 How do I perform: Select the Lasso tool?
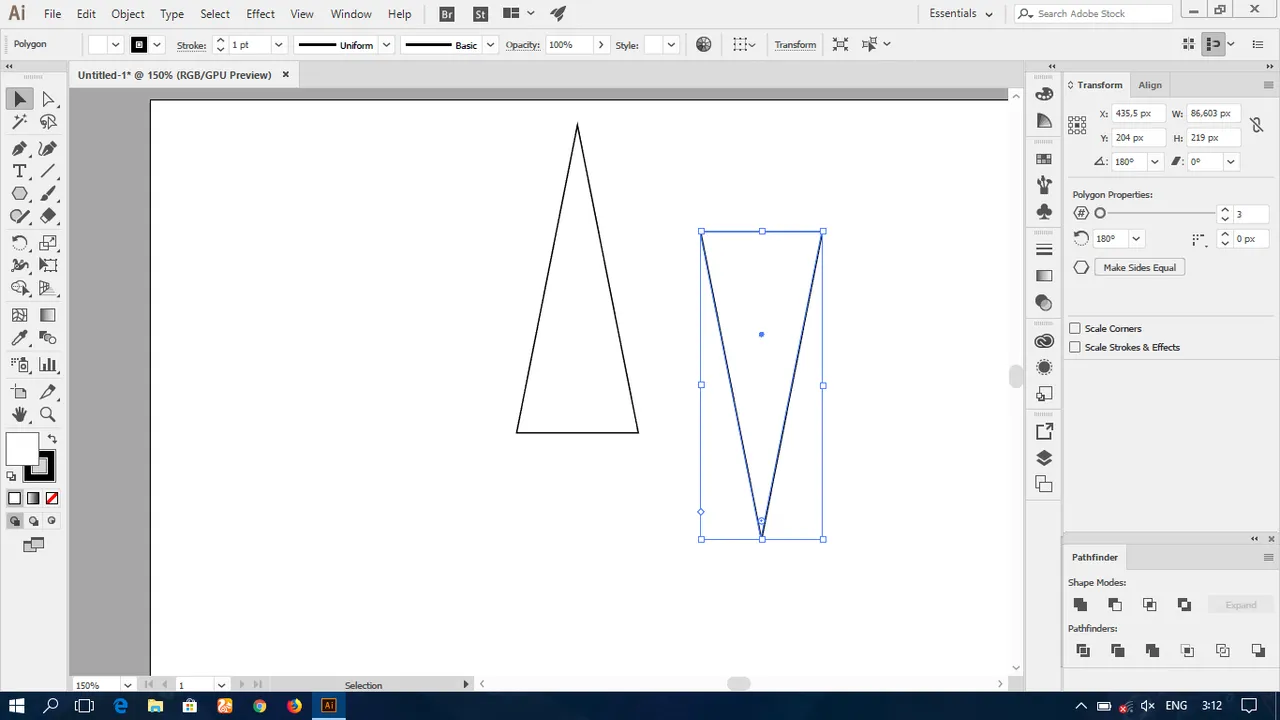48,122
